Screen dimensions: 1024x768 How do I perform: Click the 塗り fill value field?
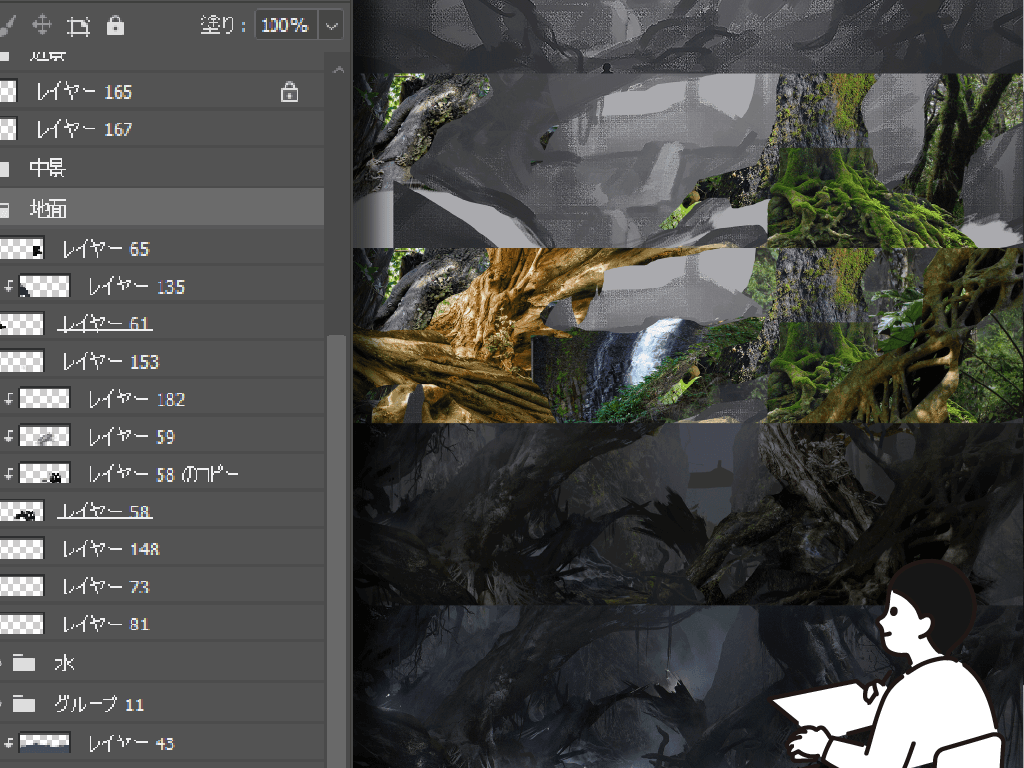pyautogui.click(x=285, y=25)
